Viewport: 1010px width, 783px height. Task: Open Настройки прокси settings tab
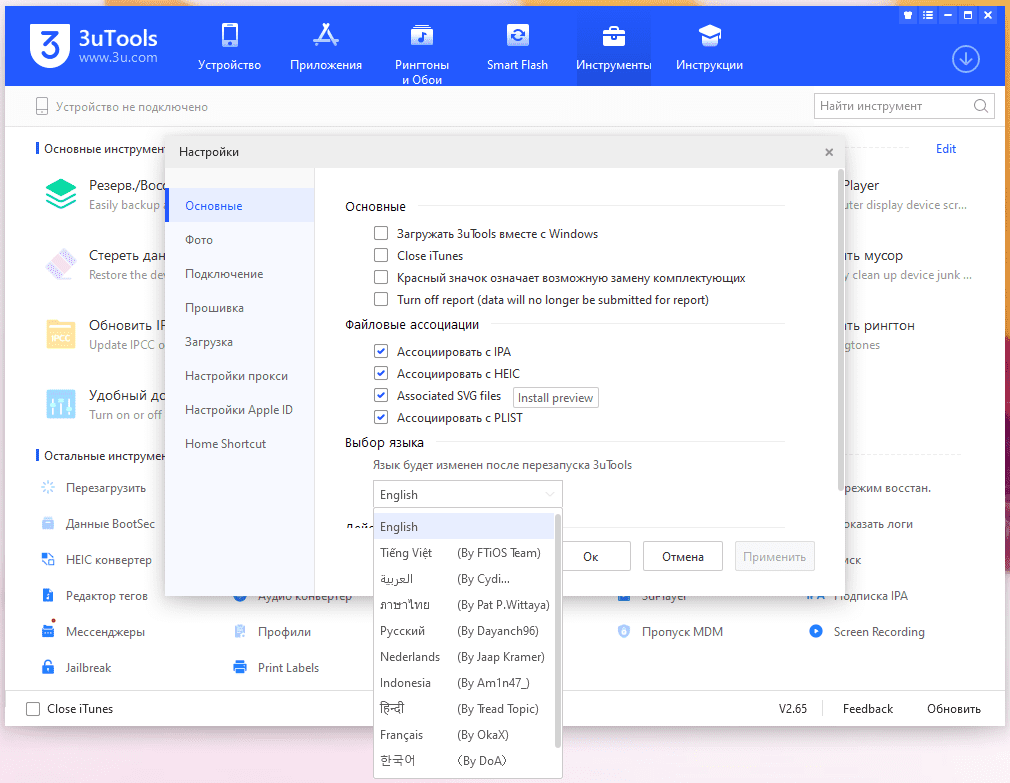pyautogui.click(x=240, y=375)
